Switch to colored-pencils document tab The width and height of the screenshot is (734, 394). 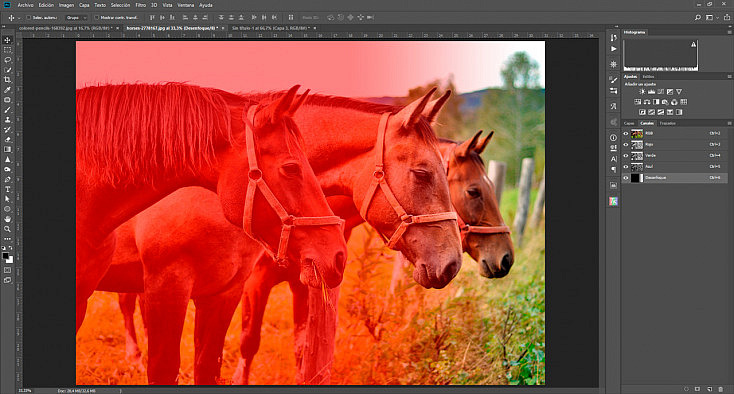[66, 29]
